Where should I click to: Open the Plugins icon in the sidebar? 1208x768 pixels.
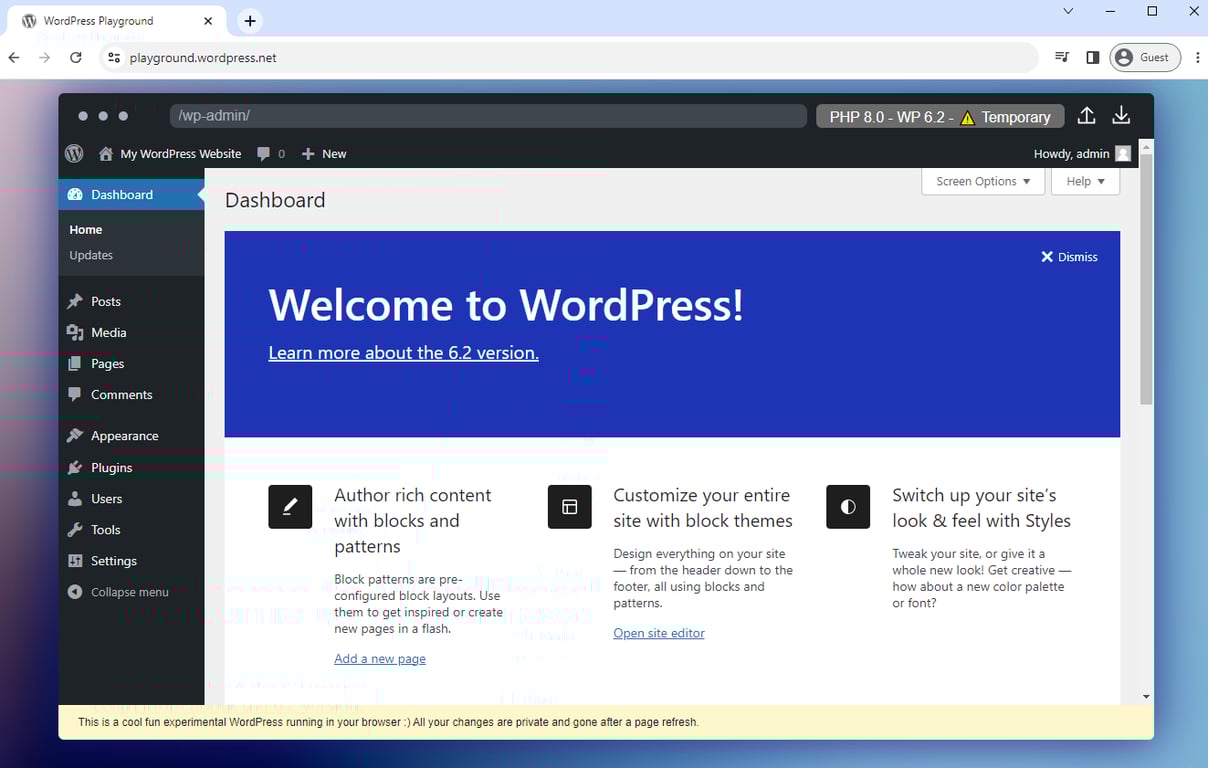(77, 467)
